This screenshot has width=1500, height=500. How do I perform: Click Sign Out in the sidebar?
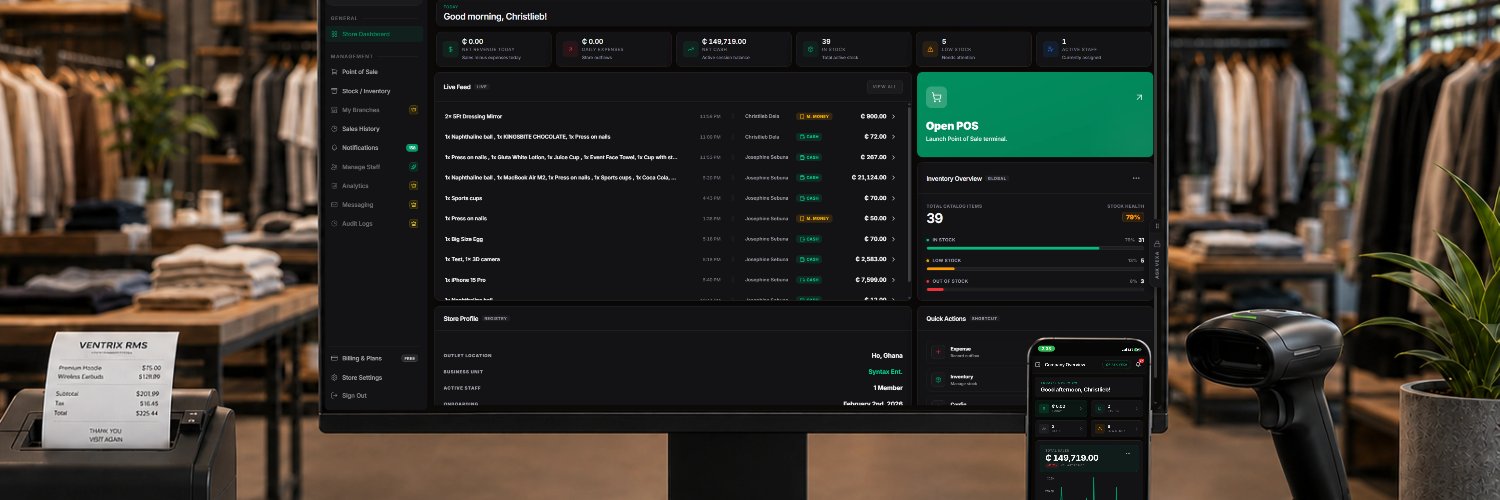374,396
